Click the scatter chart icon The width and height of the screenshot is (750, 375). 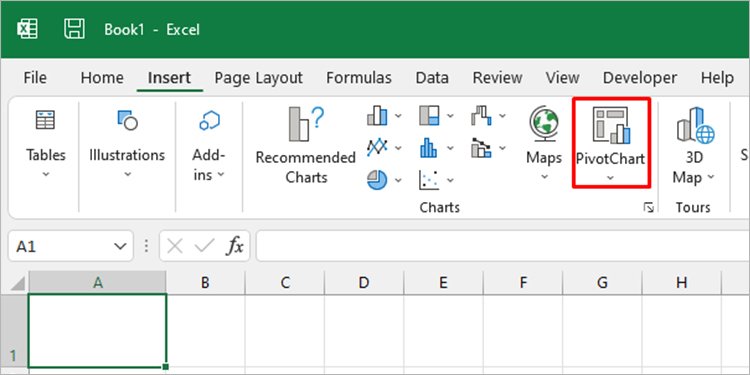(x=429, y=180)
